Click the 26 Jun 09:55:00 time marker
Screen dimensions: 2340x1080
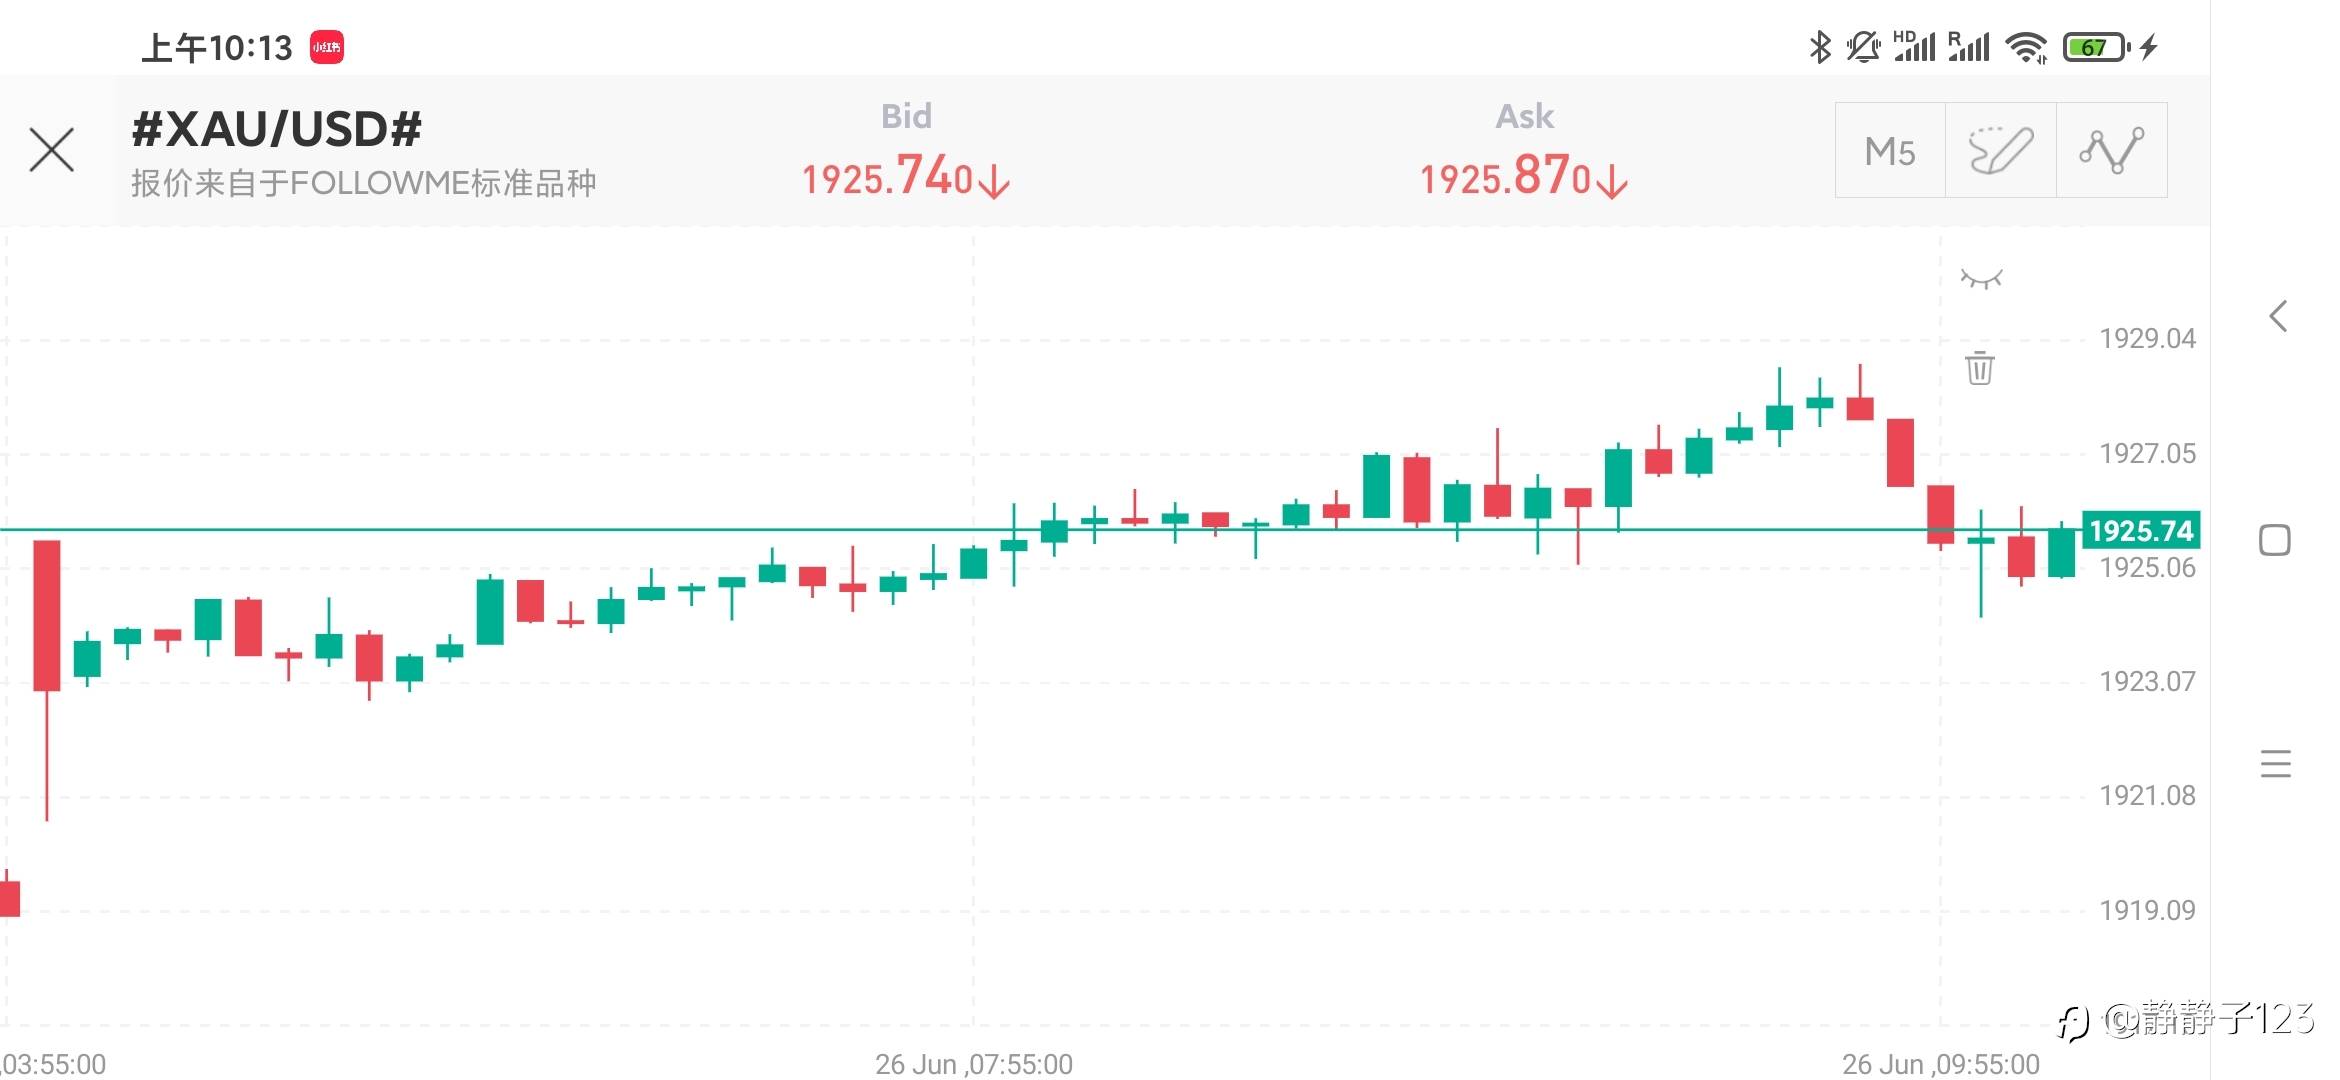[1941, 1064]
